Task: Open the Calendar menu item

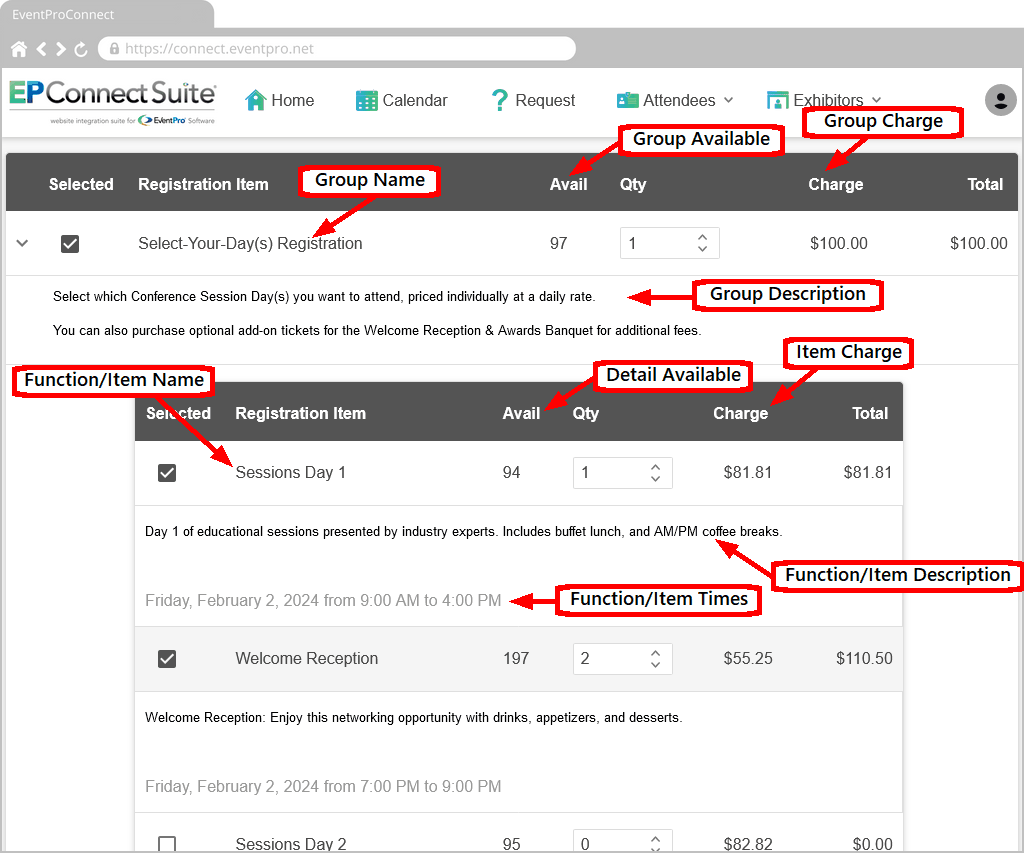Action: pyautogui.click(x=402, y=100)
